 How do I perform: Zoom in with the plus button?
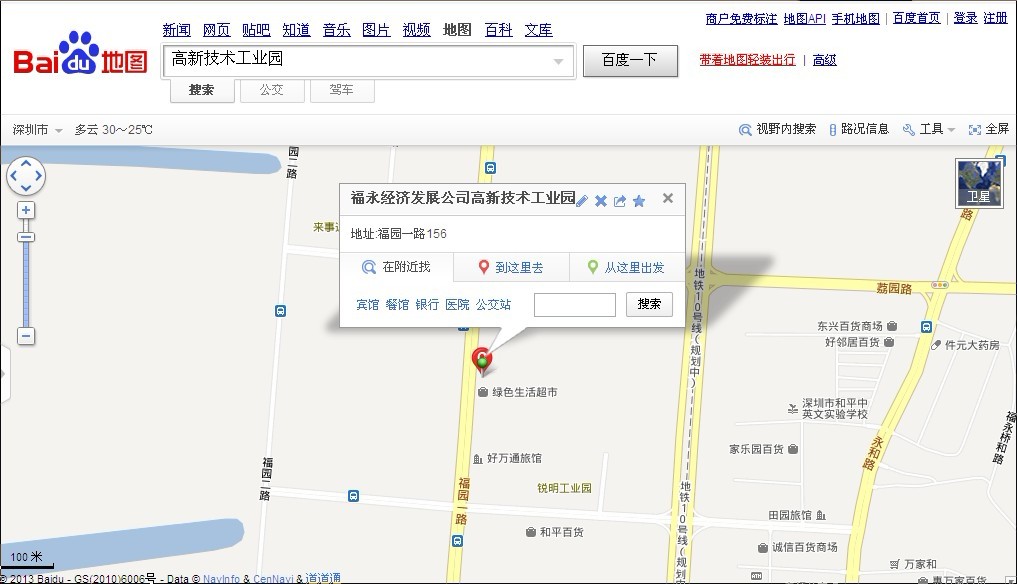coord(26,210)
